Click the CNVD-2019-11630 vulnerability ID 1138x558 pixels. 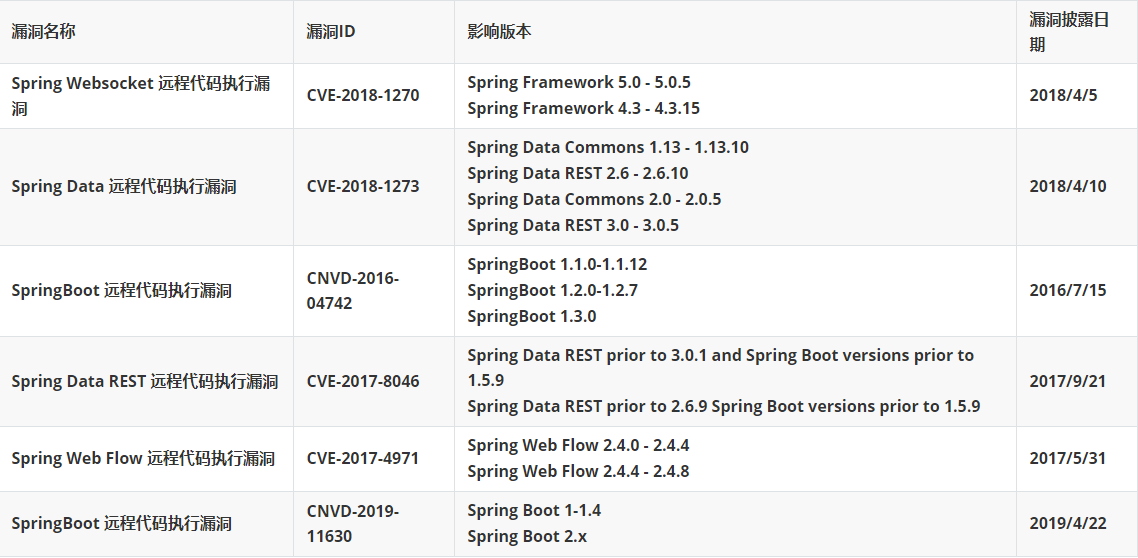(353, 524)
